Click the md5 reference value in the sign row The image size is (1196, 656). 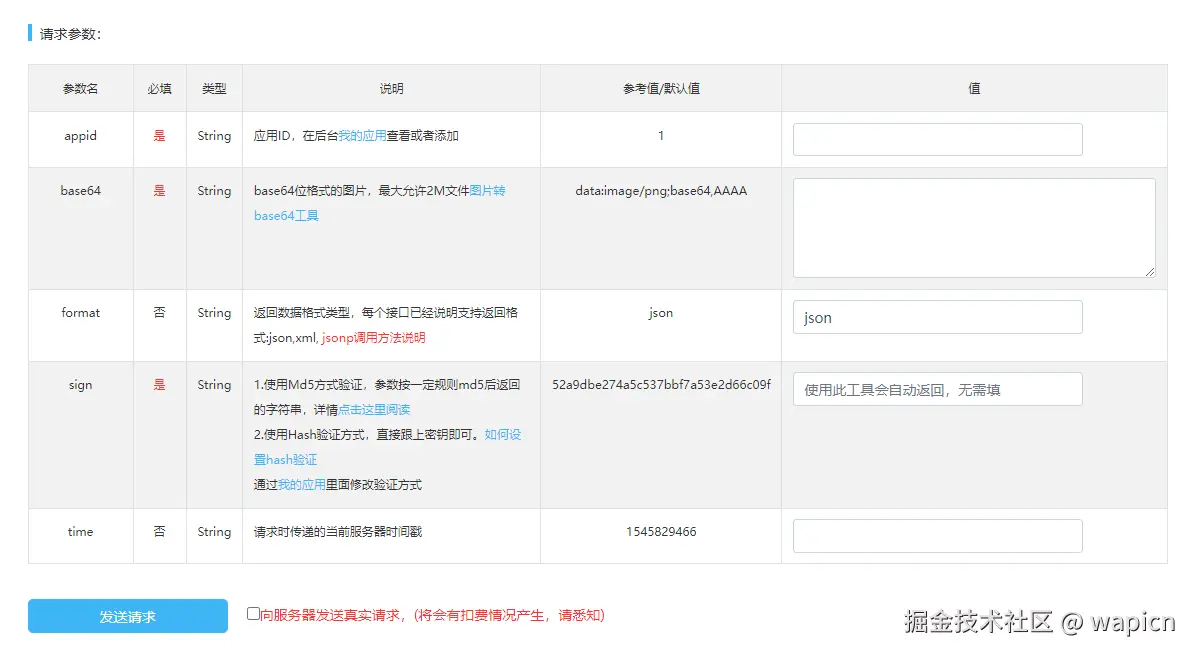coord(660,384)
